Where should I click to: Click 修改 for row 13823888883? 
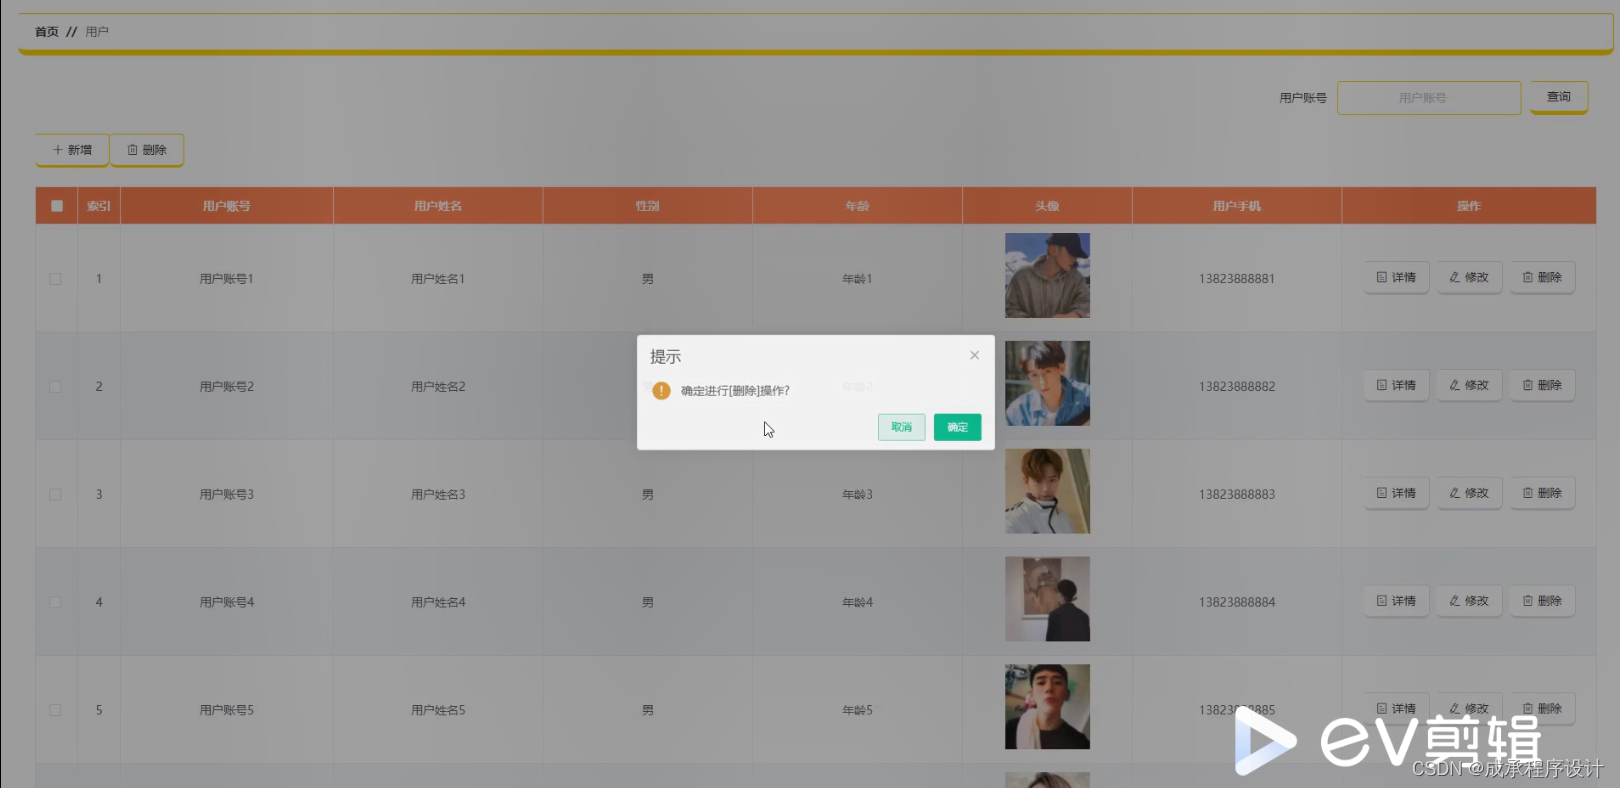click(x=1469, y=493)
